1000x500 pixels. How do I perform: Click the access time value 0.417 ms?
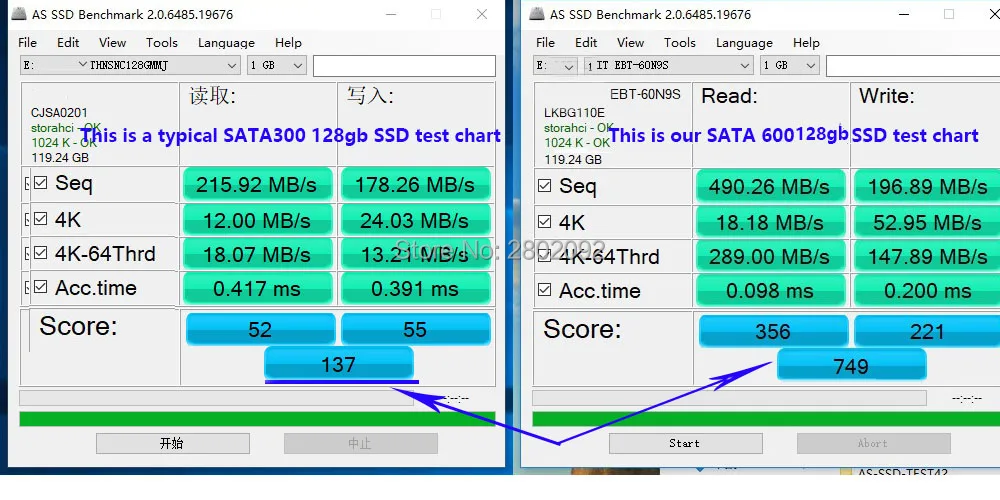click(x=257, y=288)
